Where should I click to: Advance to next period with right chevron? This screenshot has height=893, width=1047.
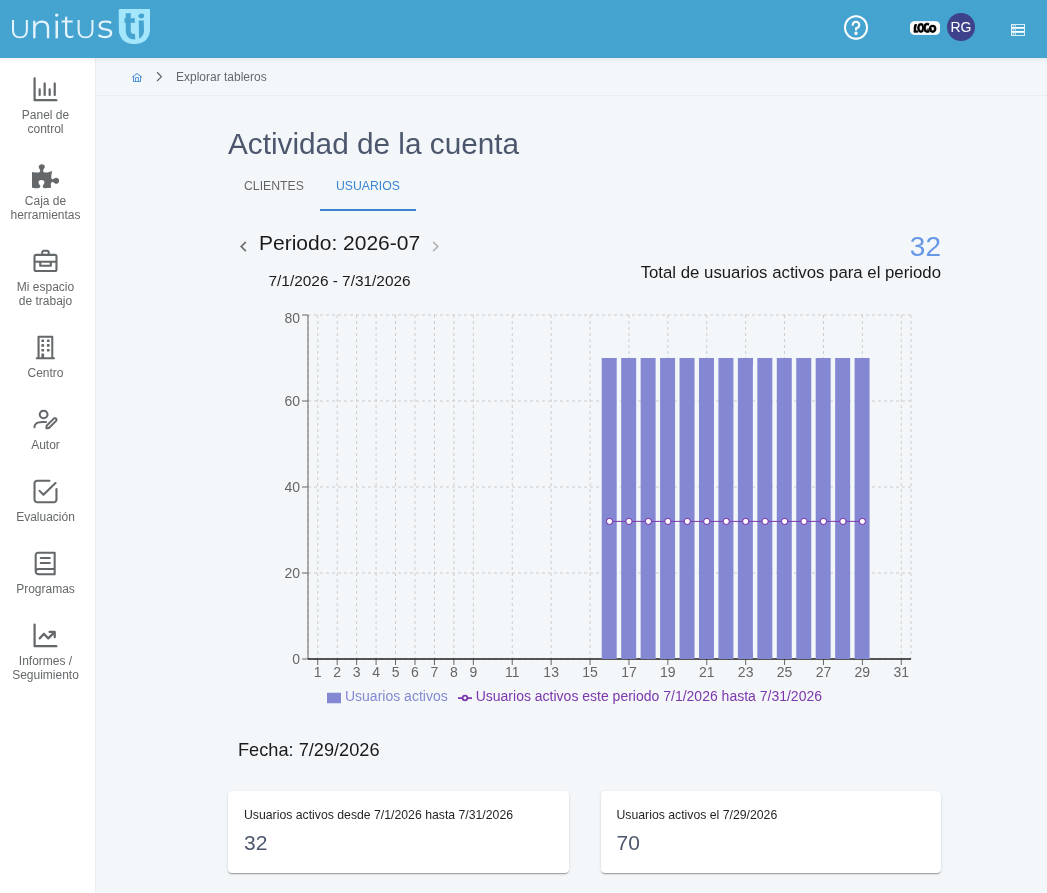[435, 246]
